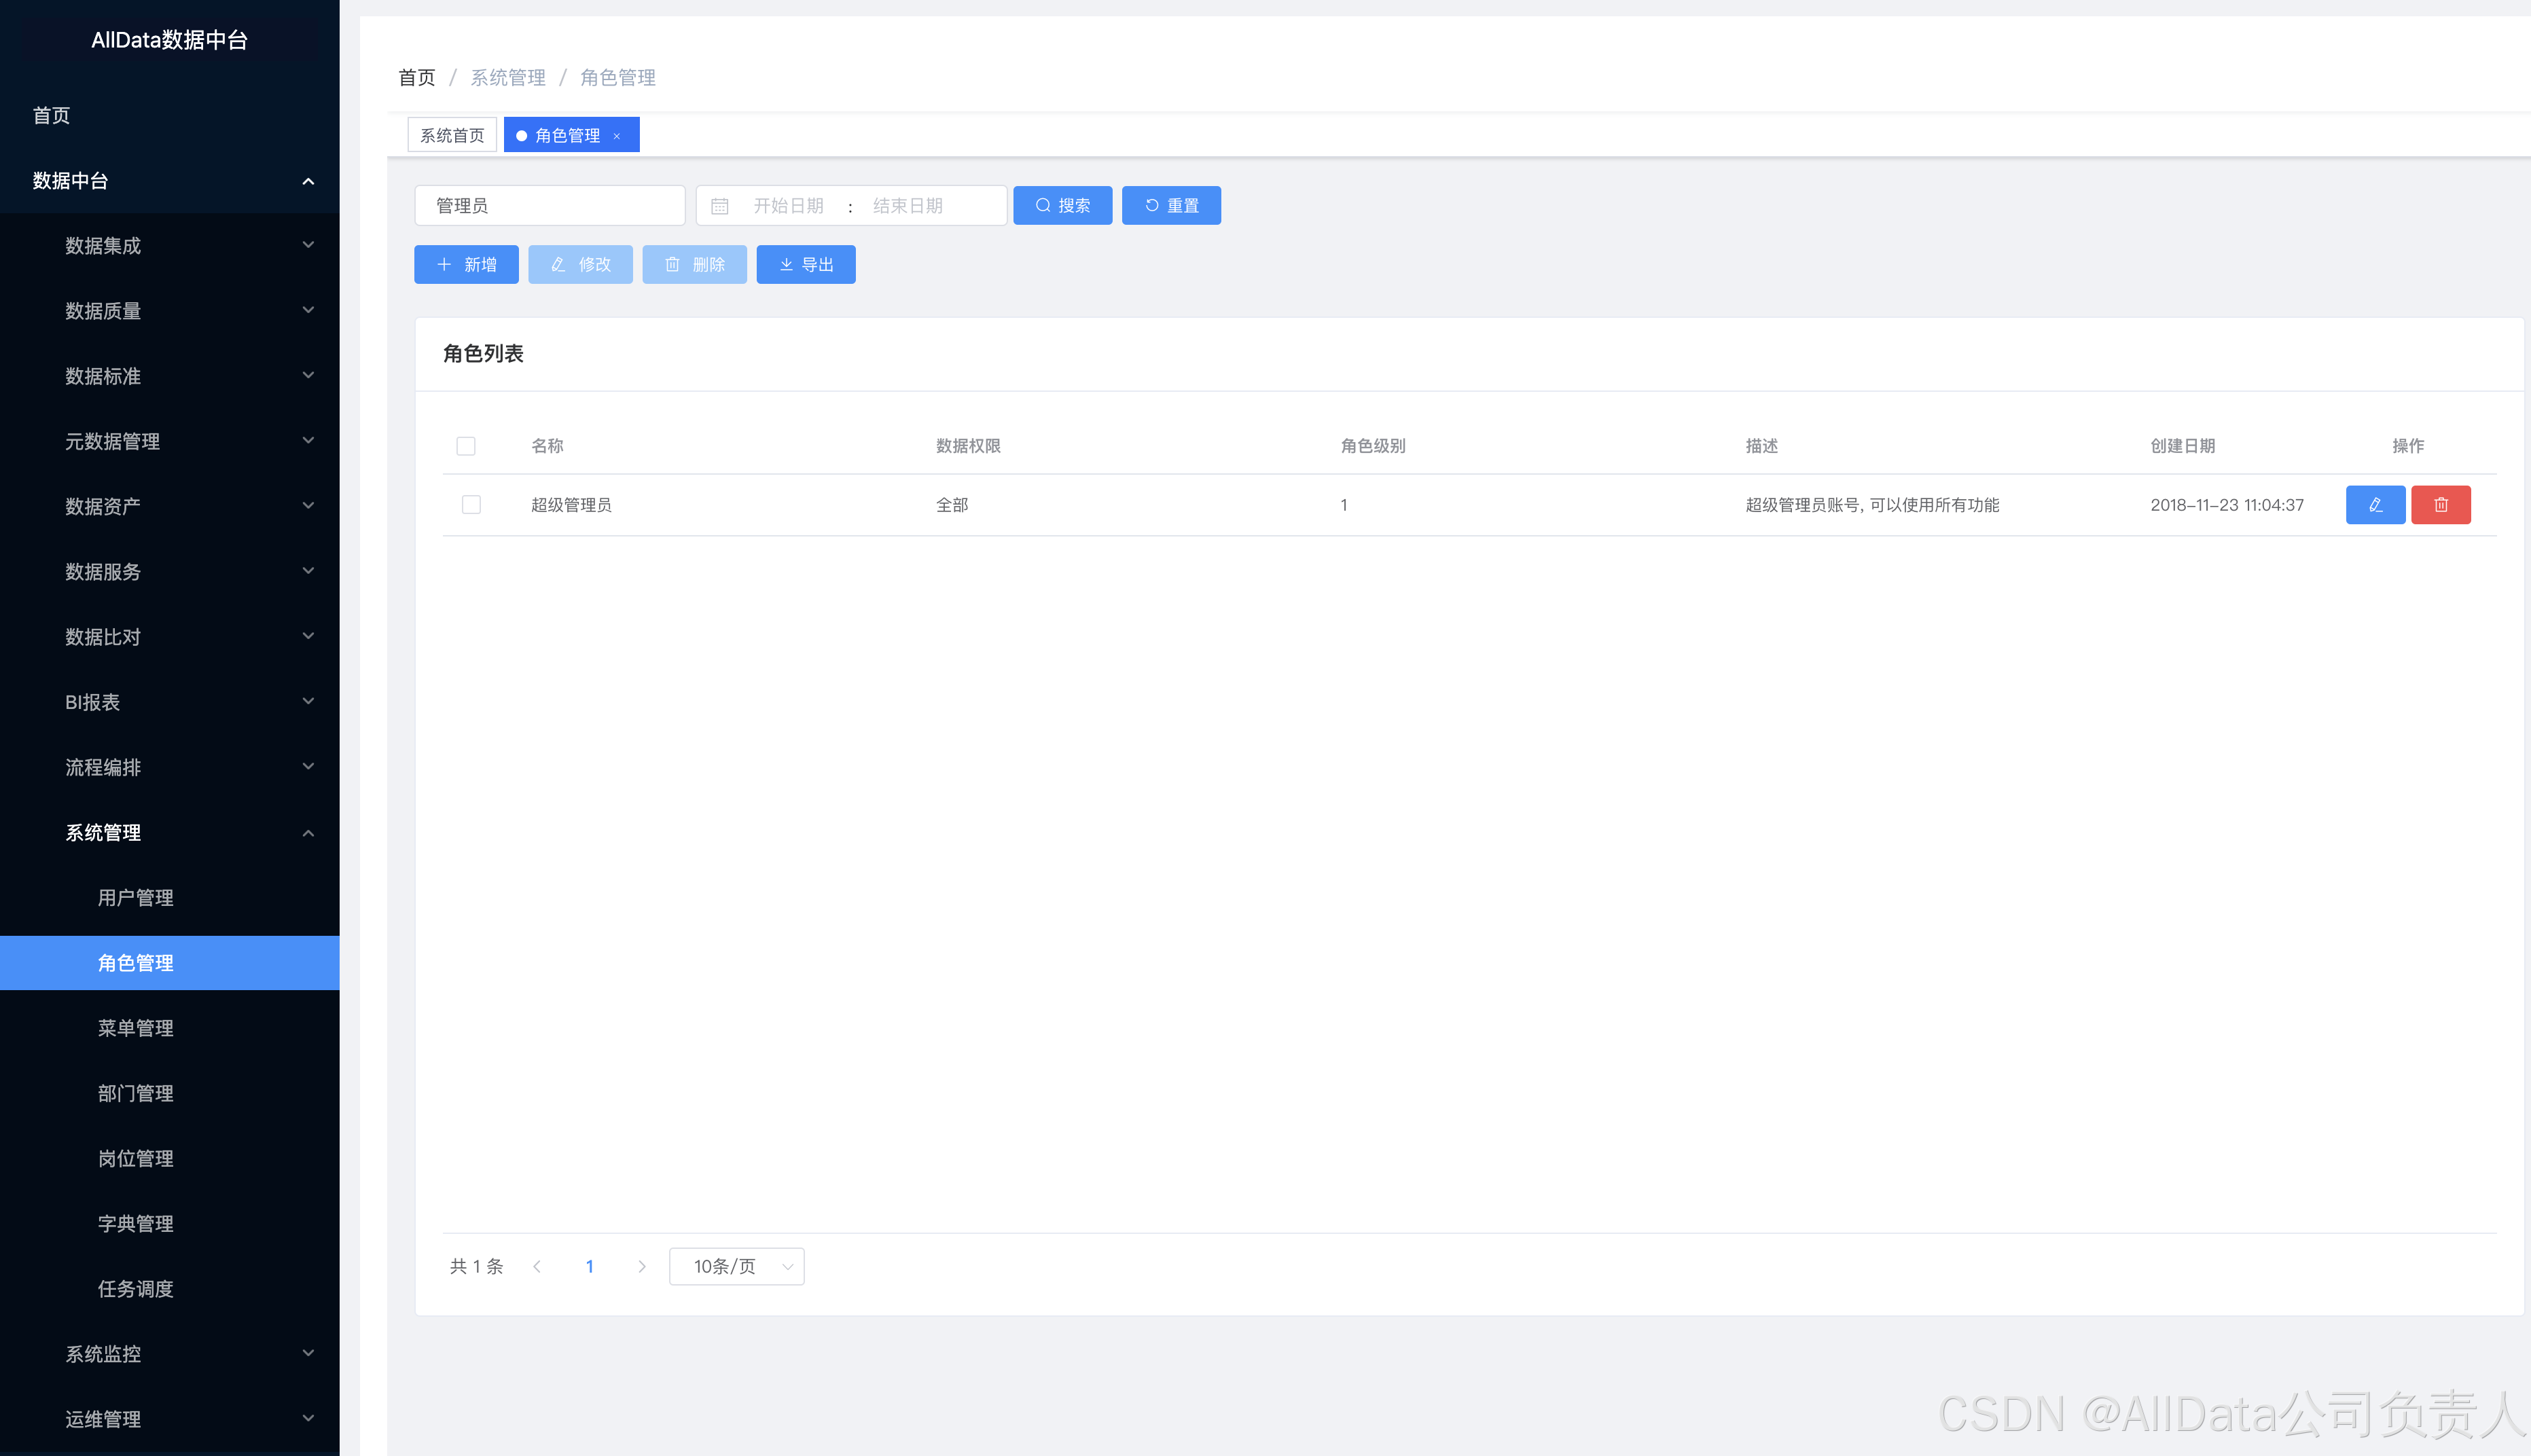Screen dimensions: 2531x1456
Task: Go to the previous page with the pagination arrow
Action: 537,1266
